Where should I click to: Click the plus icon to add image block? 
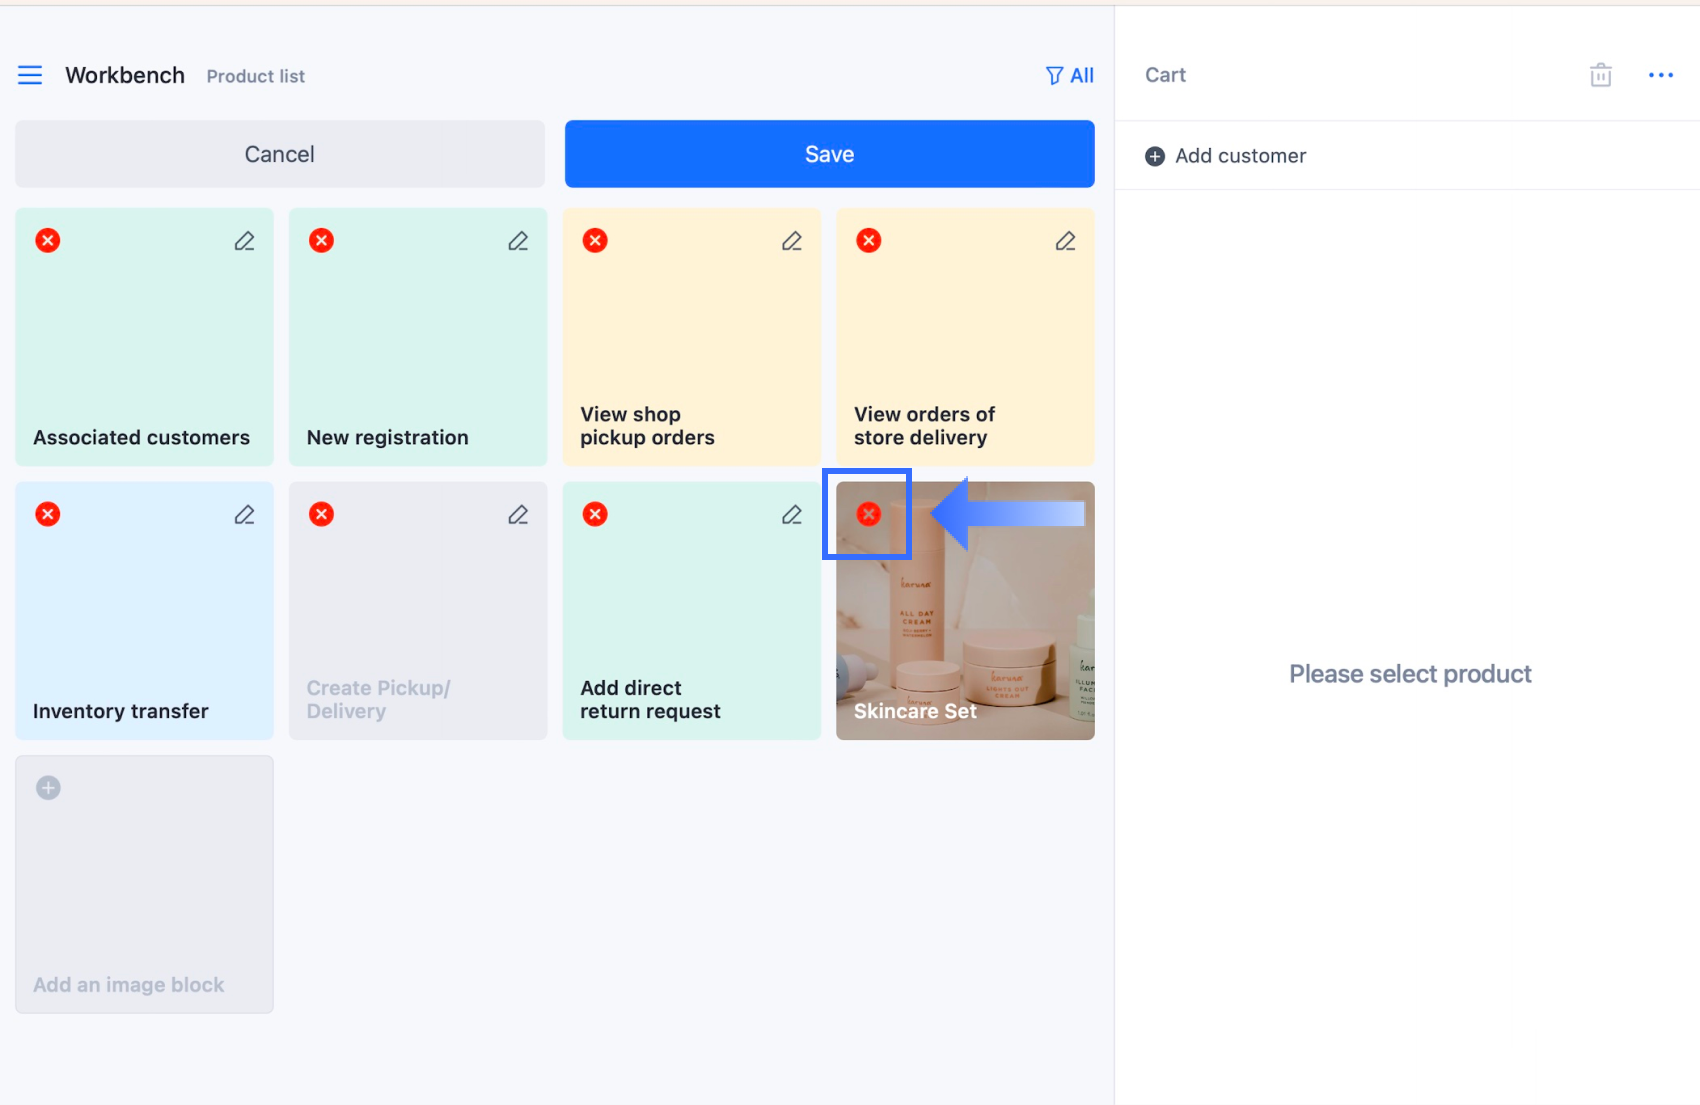(48, 788)
